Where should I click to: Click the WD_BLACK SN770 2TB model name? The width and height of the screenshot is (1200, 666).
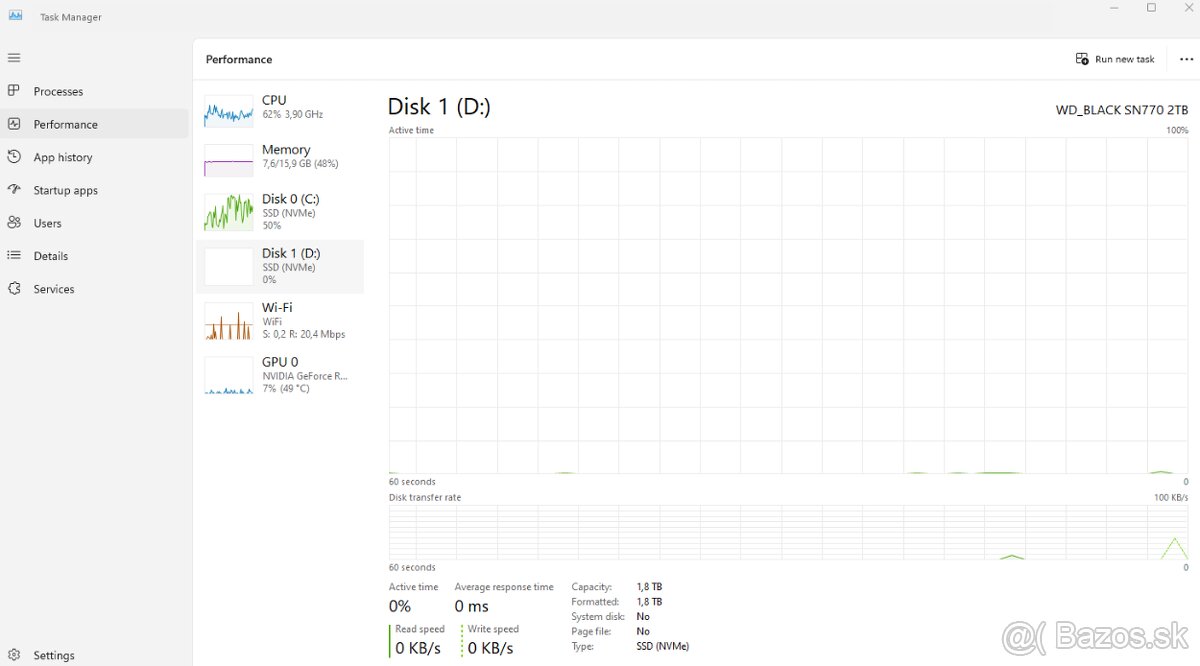pyautogui.click(x=1122, y=110)
